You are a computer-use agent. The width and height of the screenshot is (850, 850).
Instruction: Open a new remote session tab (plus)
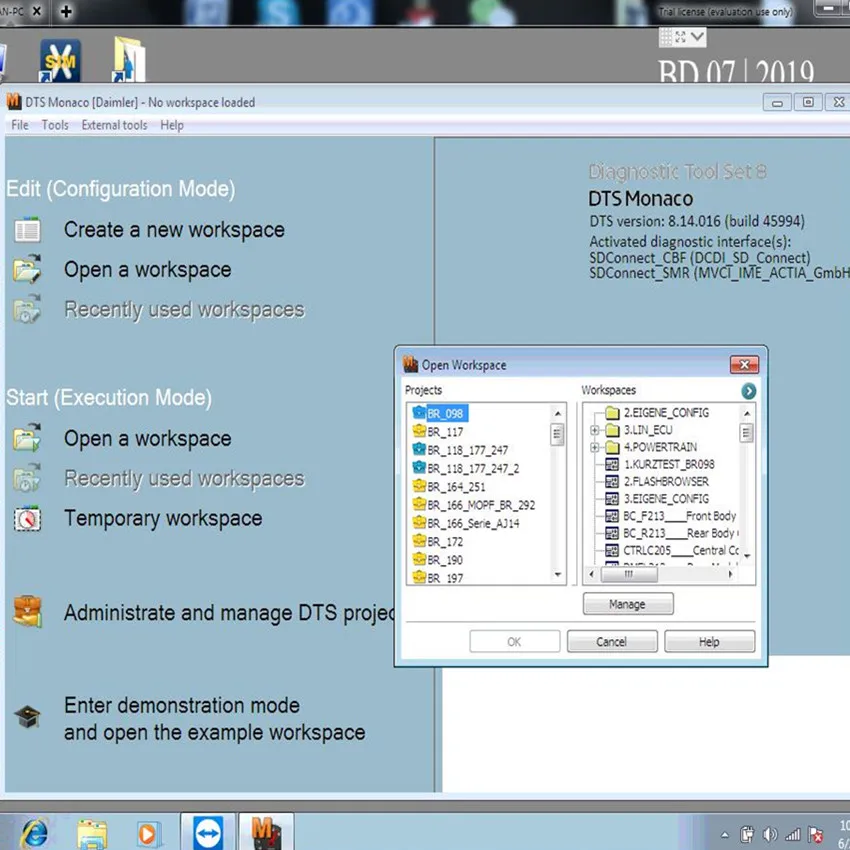(x=66, y=11)
